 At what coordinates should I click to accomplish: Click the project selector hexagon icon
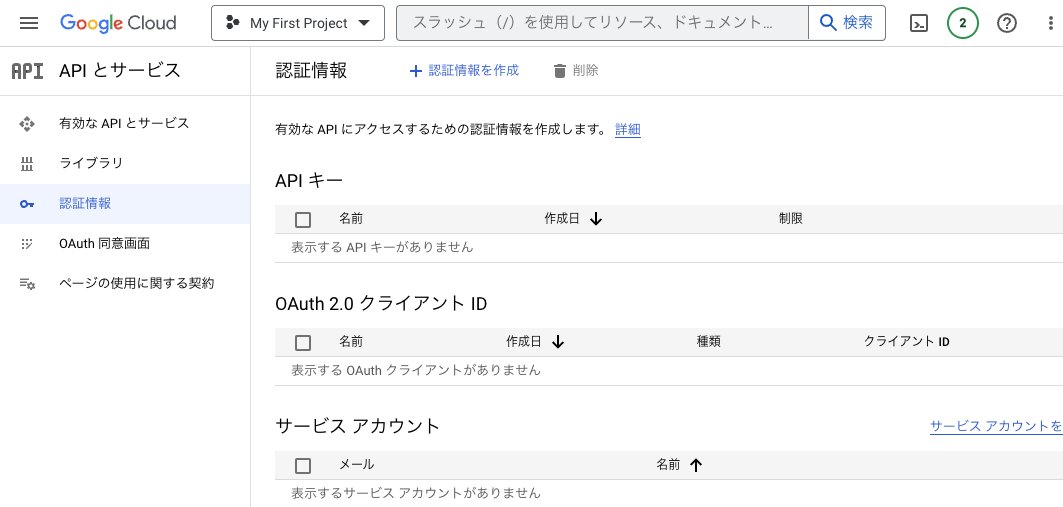coord(233,23)
